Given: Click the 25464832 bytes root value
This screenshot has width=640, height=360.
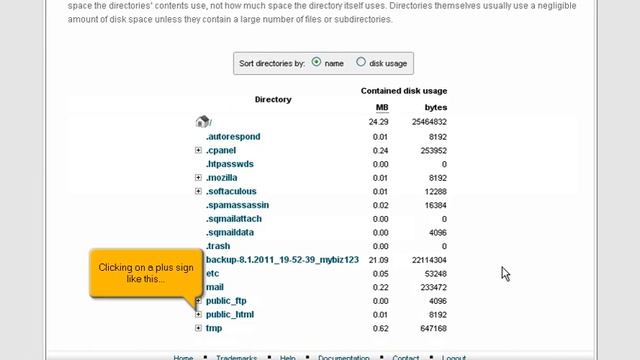Looking at the screenshot, I should click(x=429, y=122).
